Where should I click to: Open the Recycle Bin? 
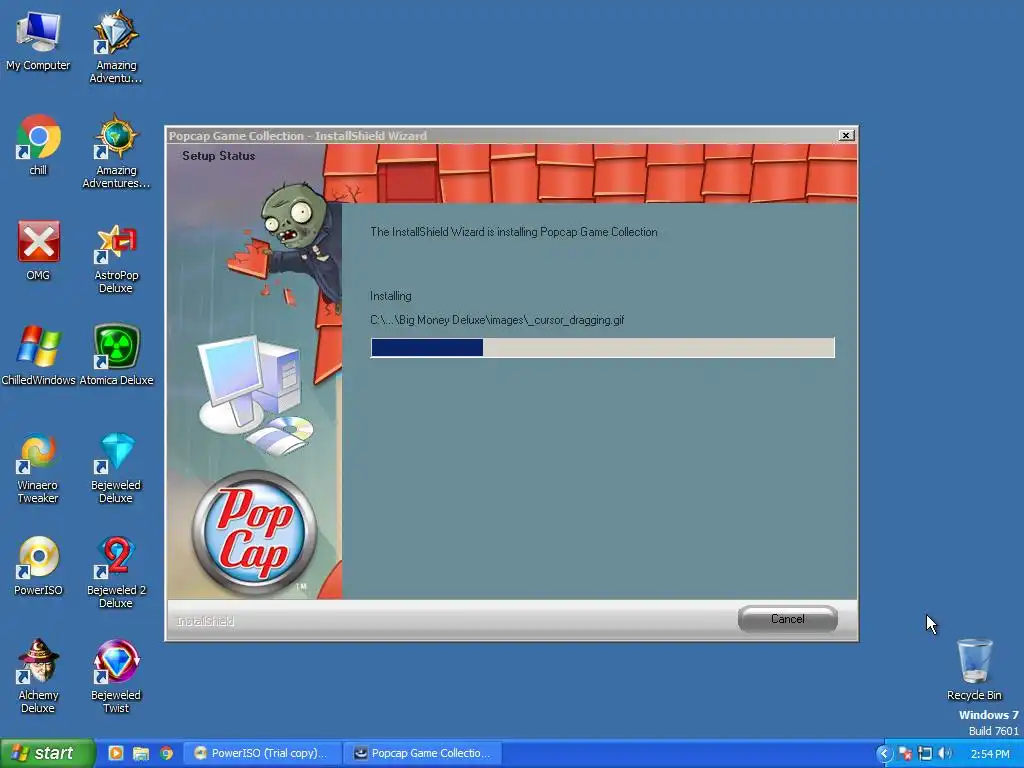click(974, 669)
